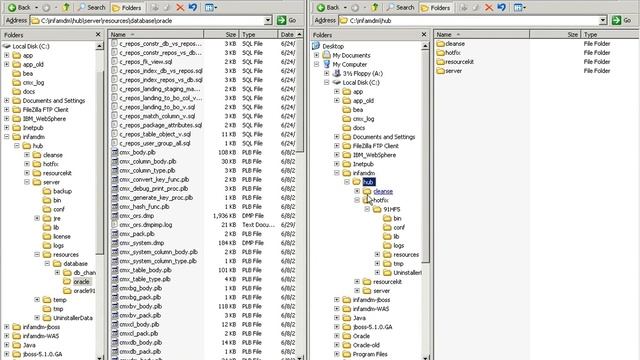The width and height of the screenshot is (640, 360).
Task: Close Folders pane in left window
Action: (98, 35)
